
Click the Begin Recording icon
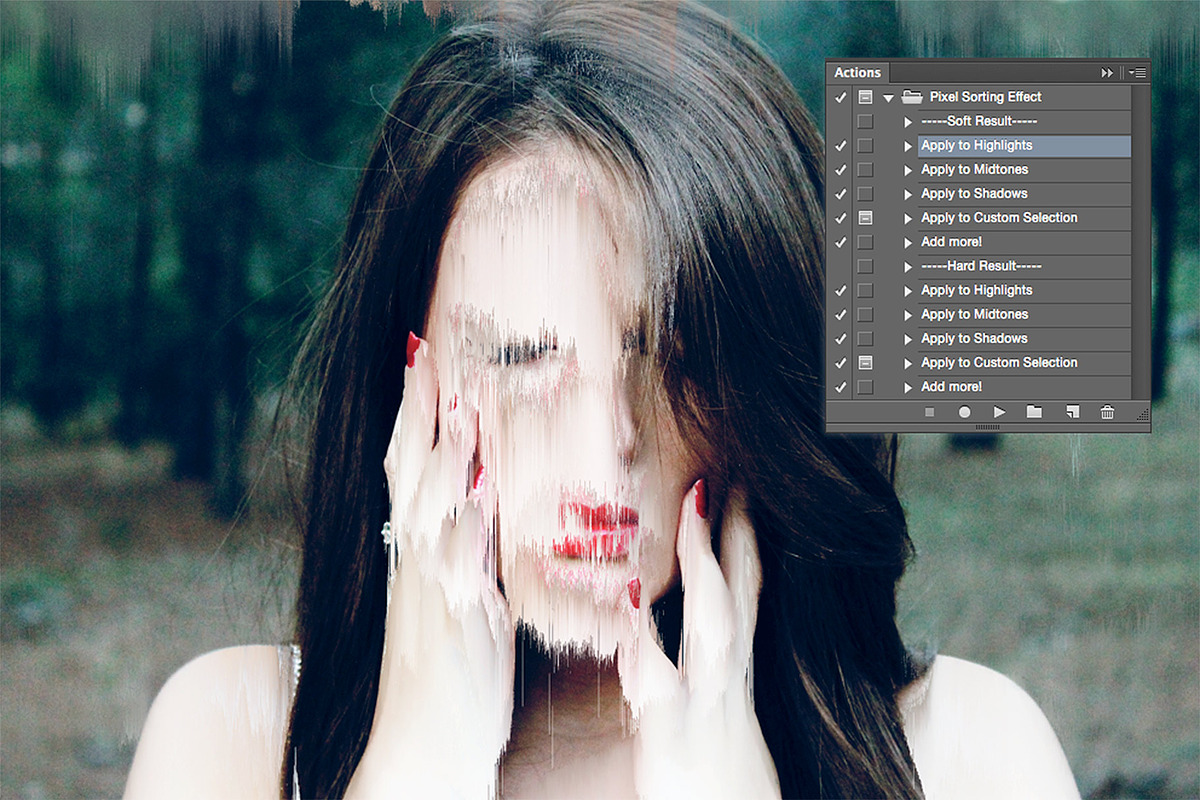click(963, 412)
